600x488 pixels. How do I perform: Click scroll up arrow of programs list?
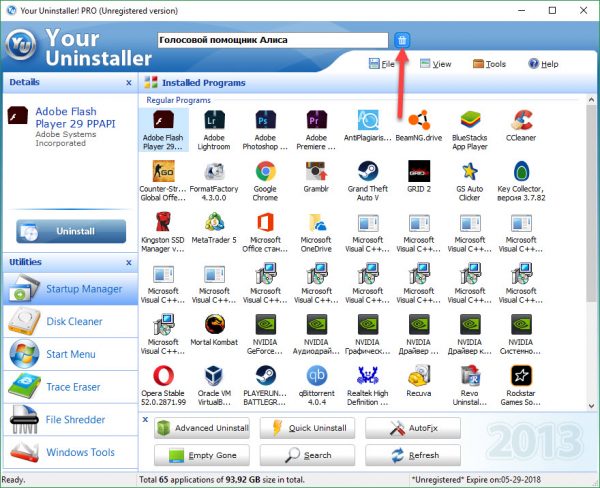coord(592,100)
